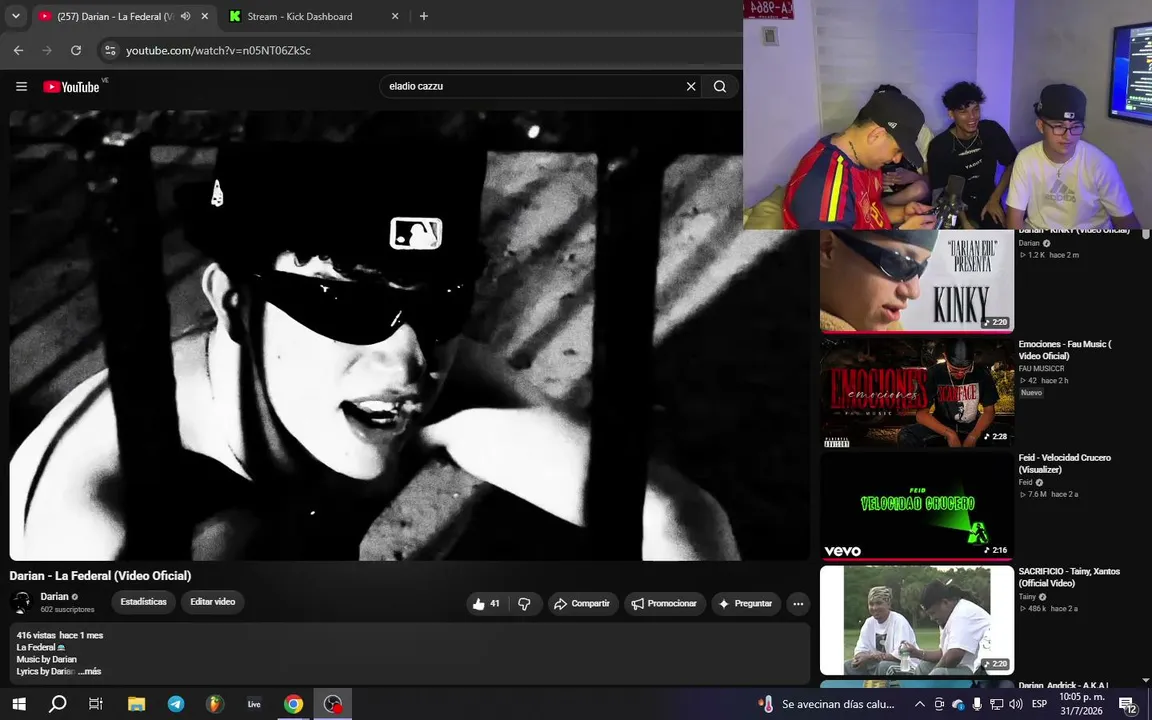Open Telegram from taskbar
The width and height of the screenshot is (1152, 720).
point(176,704)
